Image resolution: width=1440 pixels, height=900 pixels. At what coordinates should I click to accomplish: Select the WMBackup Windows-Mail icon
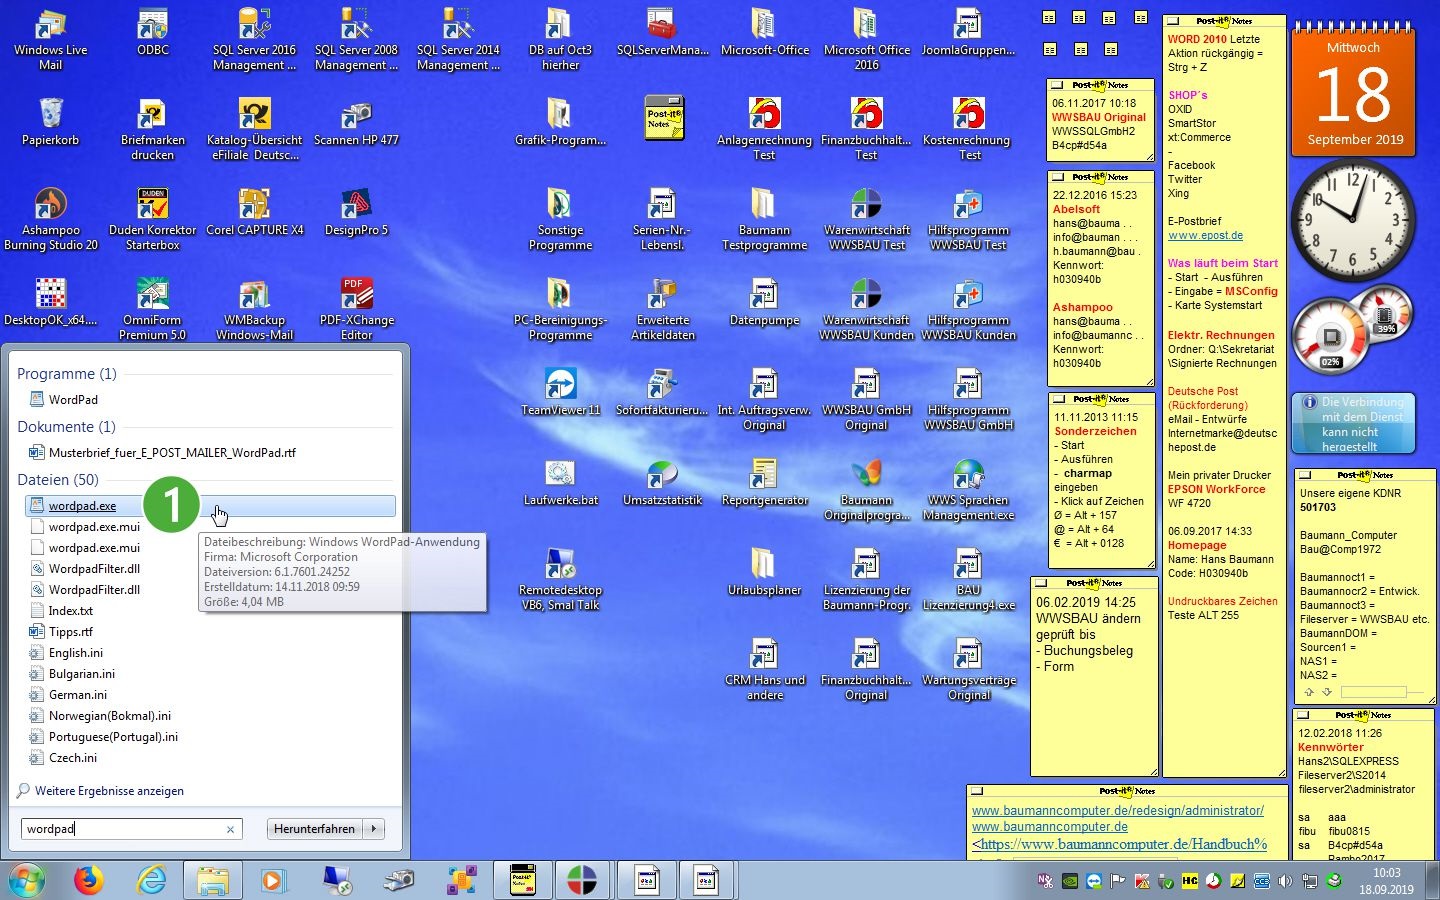click(x=254, y=310)
